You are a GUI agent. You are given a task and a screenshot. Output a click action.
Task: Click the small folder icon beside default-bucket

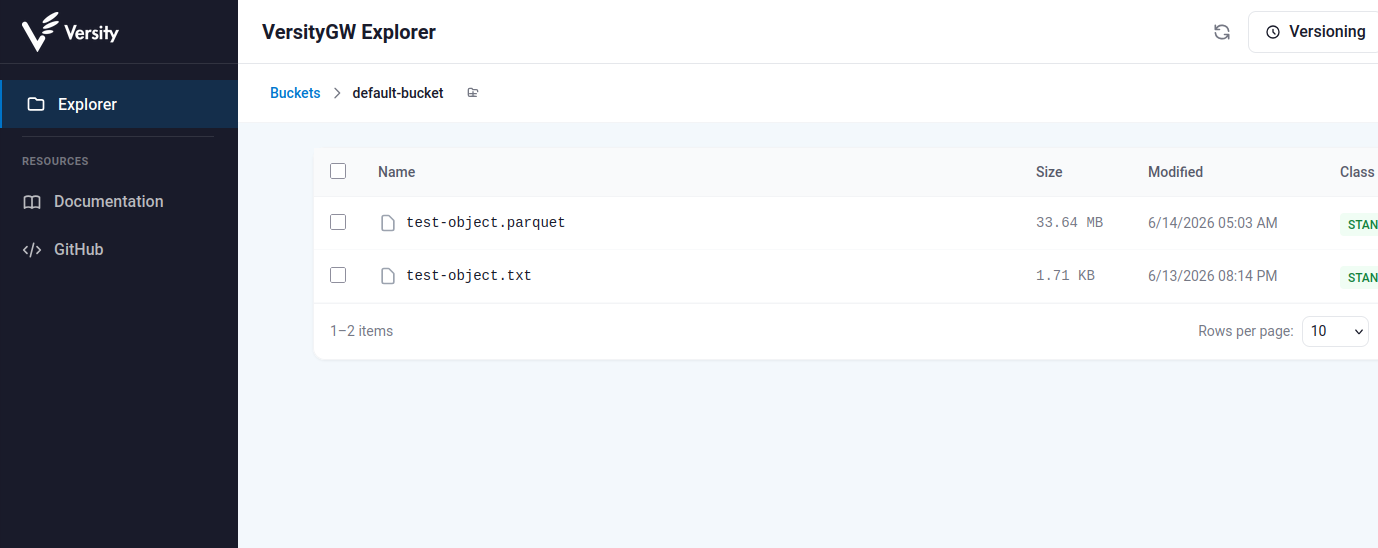point(473,93)
